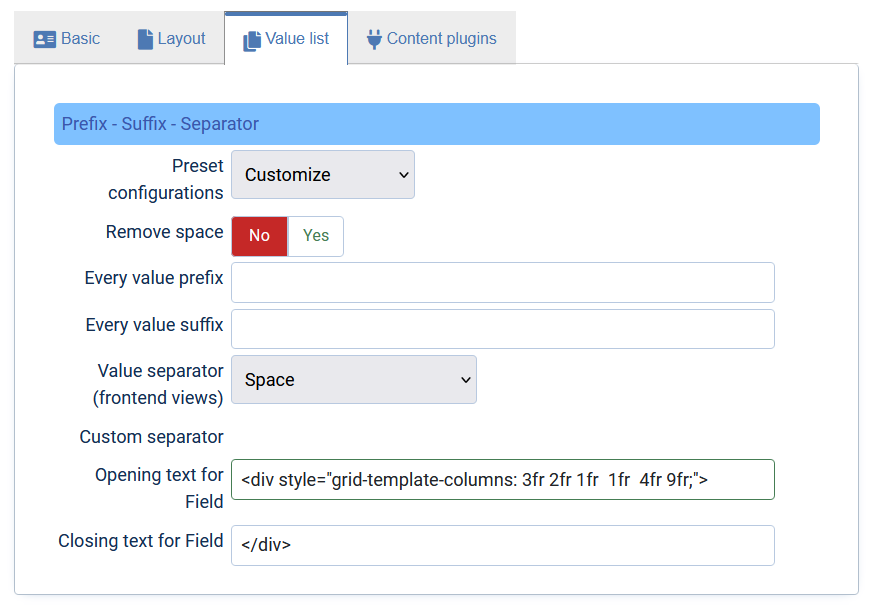Focus the Opening text for Field input
This screenshot has width=883, height=611.
coord(503,480)
